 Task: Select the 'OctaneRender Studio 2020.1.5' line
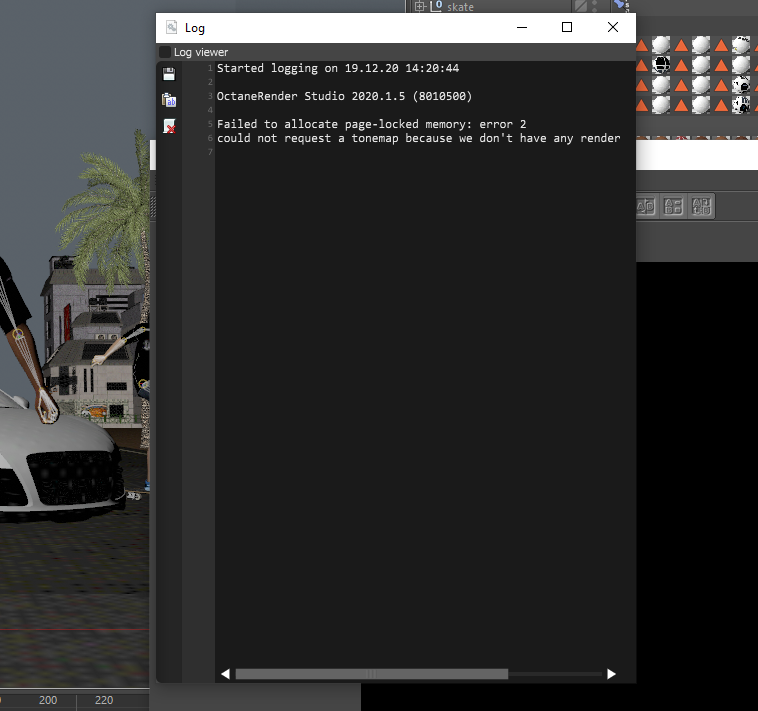[344, 96]
